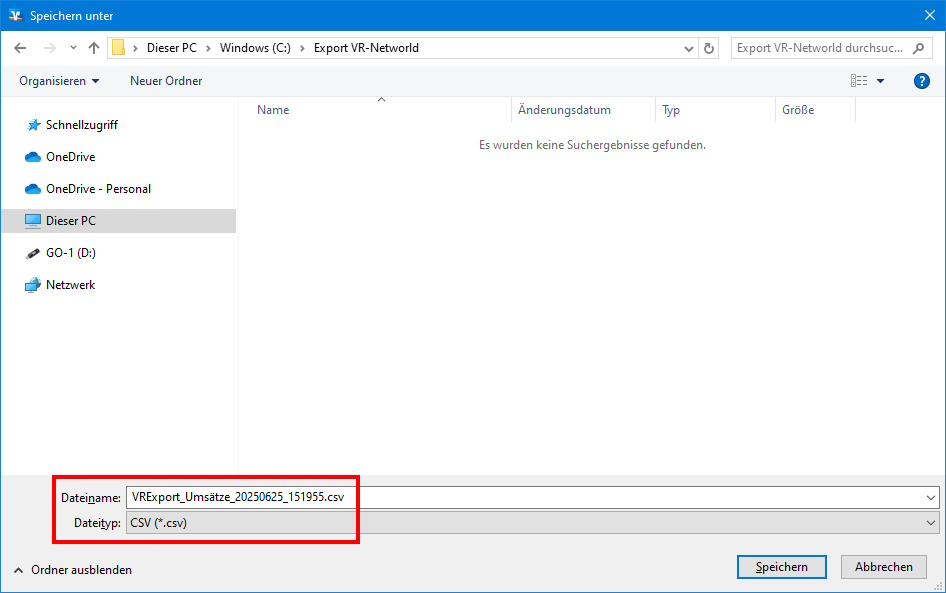This screenshot has width=946, height=593.
Task: Sort by the Typ column
Action: pyautogui.click(x=671, y=110)
